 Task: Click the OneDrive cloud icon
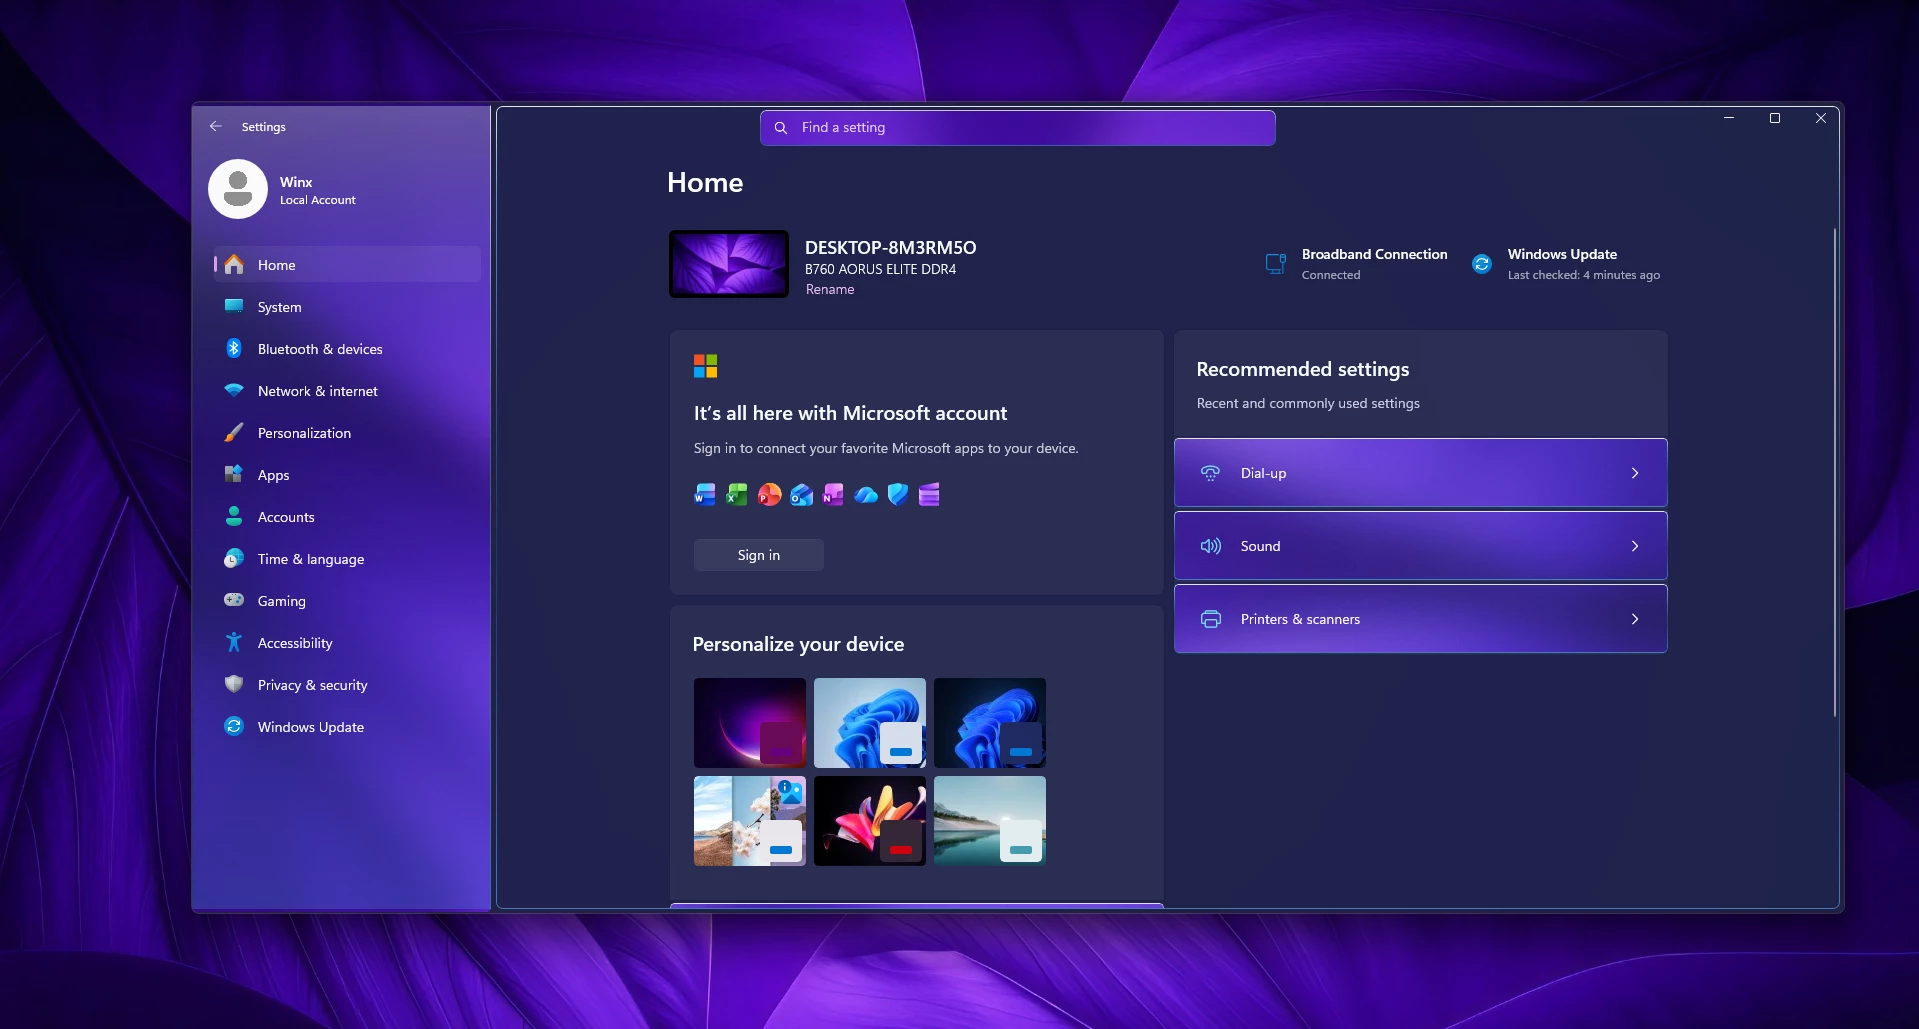click(x=866, y=494)
